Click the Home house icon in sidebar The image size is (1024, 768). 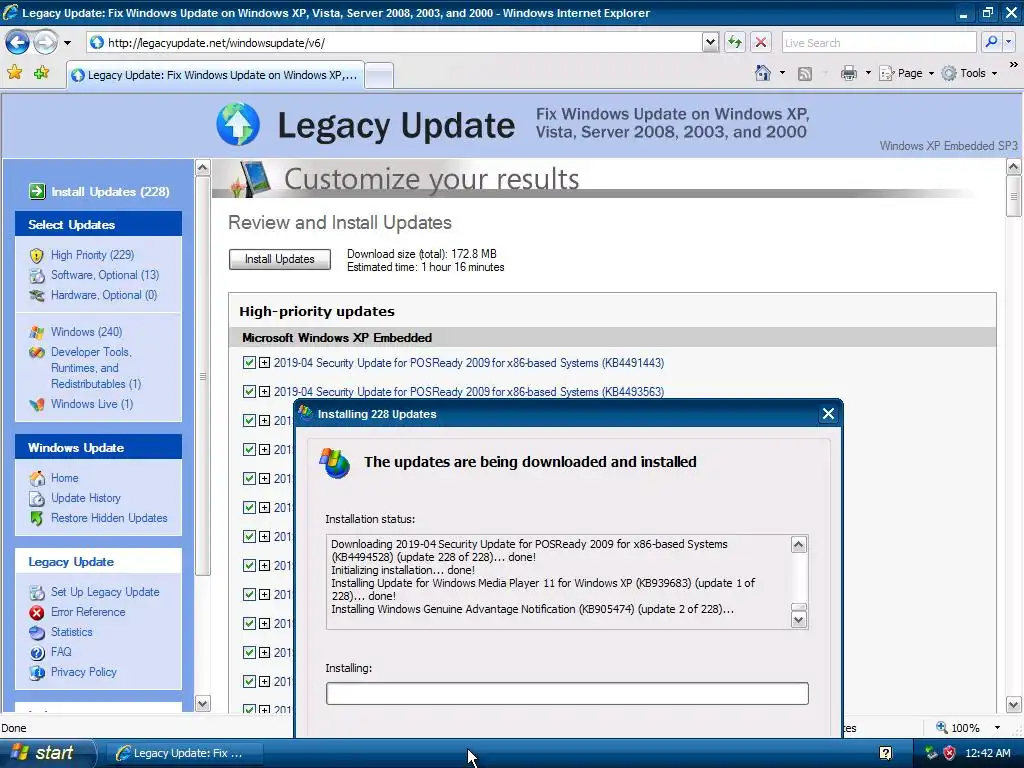point(37,478)
